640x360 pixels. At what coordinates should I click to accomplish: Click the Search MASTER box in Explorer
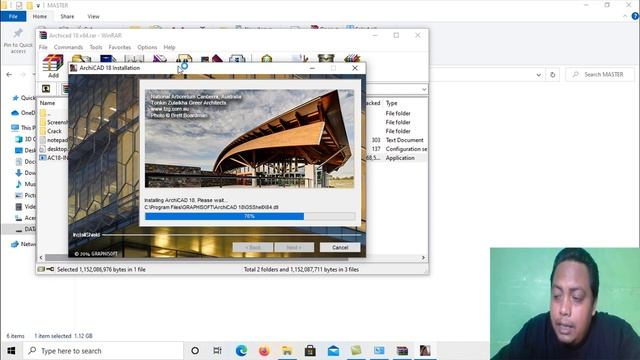[x=600, y=74]
